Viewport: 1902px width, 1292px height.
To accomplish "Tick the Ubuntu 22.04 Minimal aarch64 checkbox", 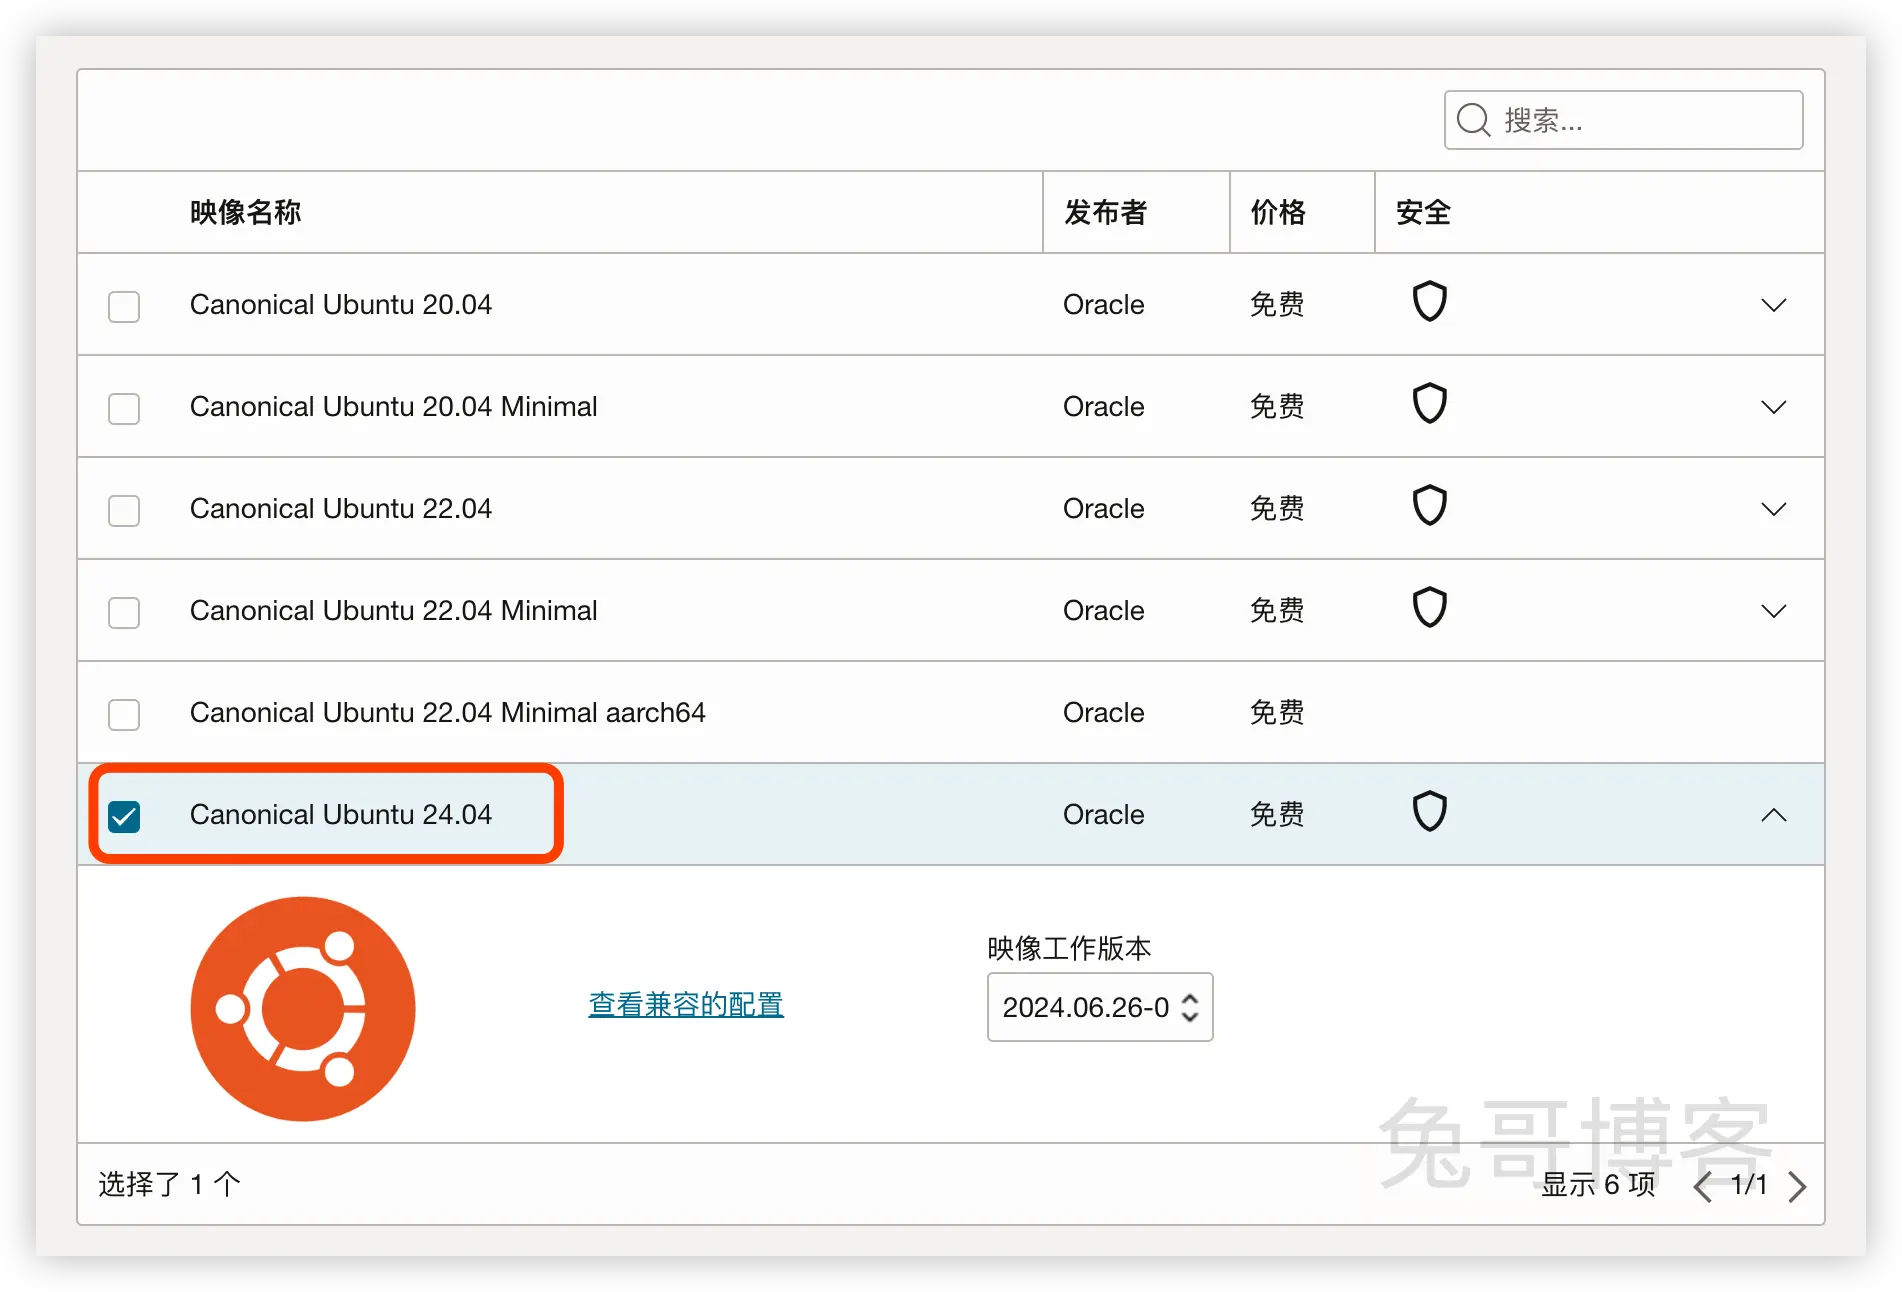I will pos(124,714).
